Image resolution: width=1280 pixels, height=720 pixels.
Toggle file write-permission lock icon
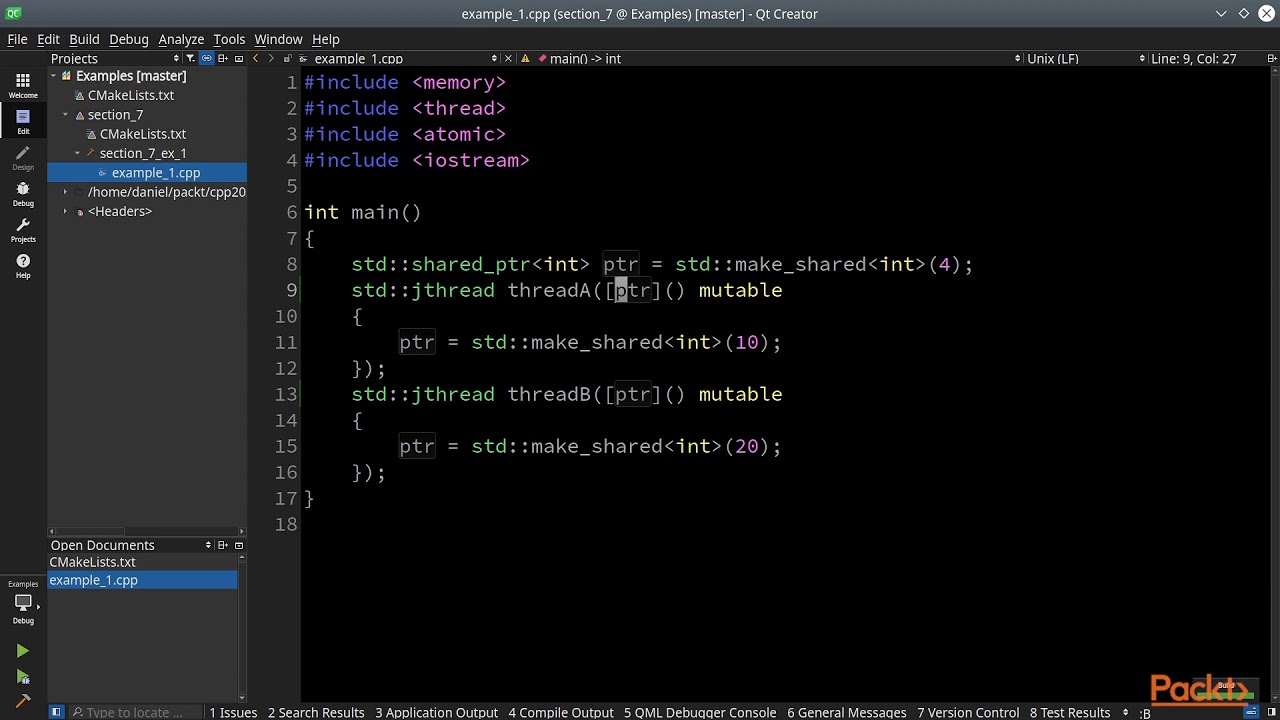[287, 59]
